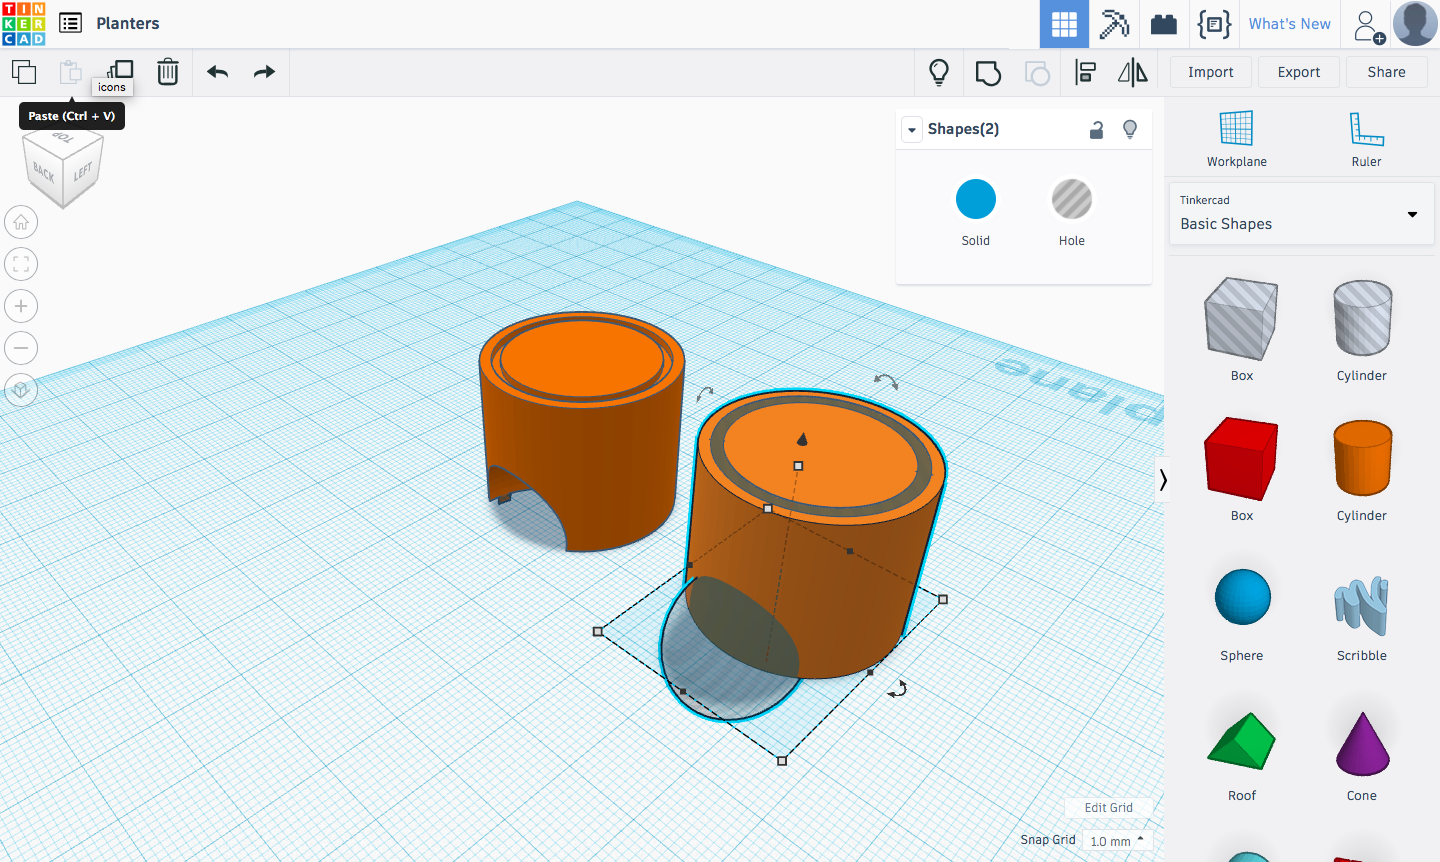Open the user profile avatar
The height and width of the screenshot is (862, 1440).
pos(1415,23)
